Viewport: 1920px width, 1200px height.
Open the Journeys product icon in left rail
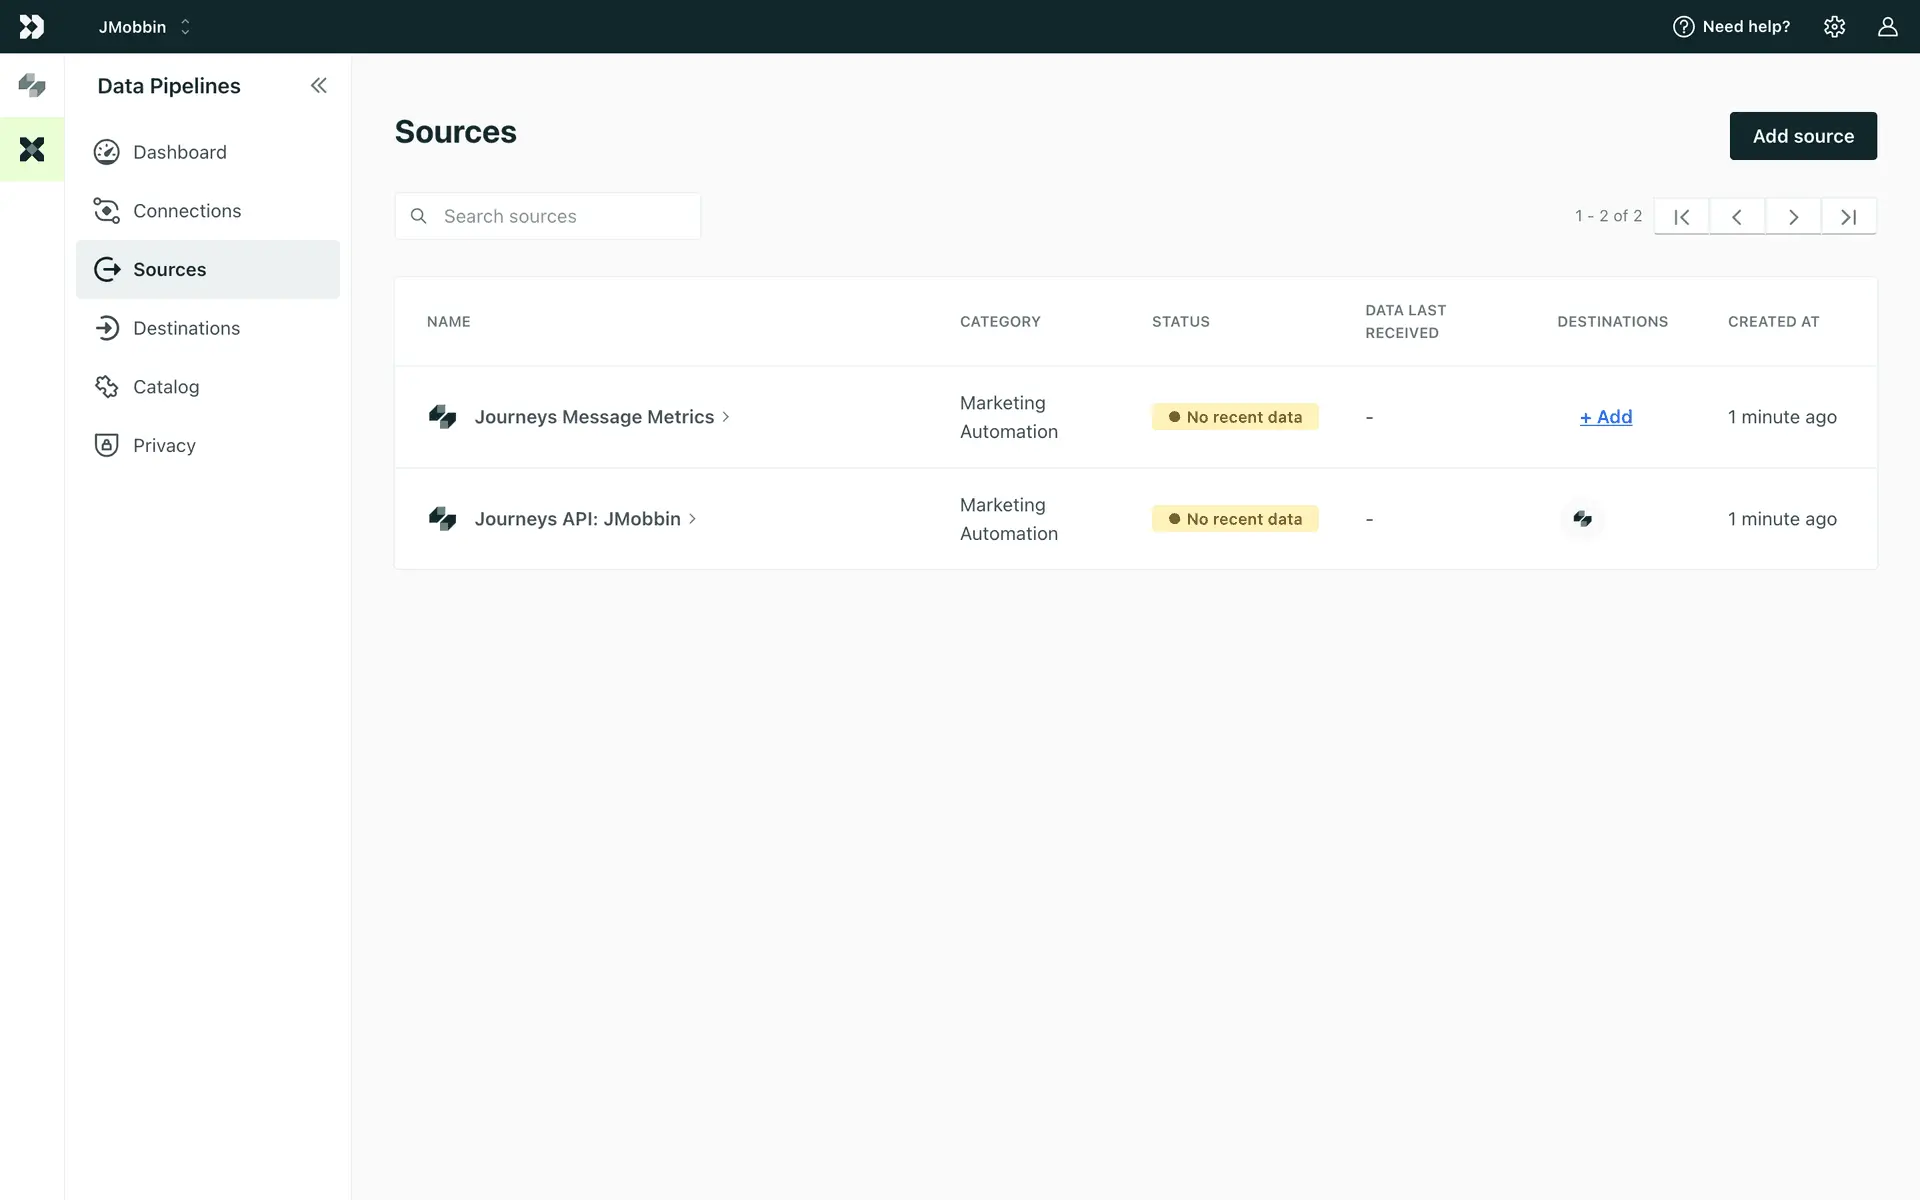click(32, 86)
